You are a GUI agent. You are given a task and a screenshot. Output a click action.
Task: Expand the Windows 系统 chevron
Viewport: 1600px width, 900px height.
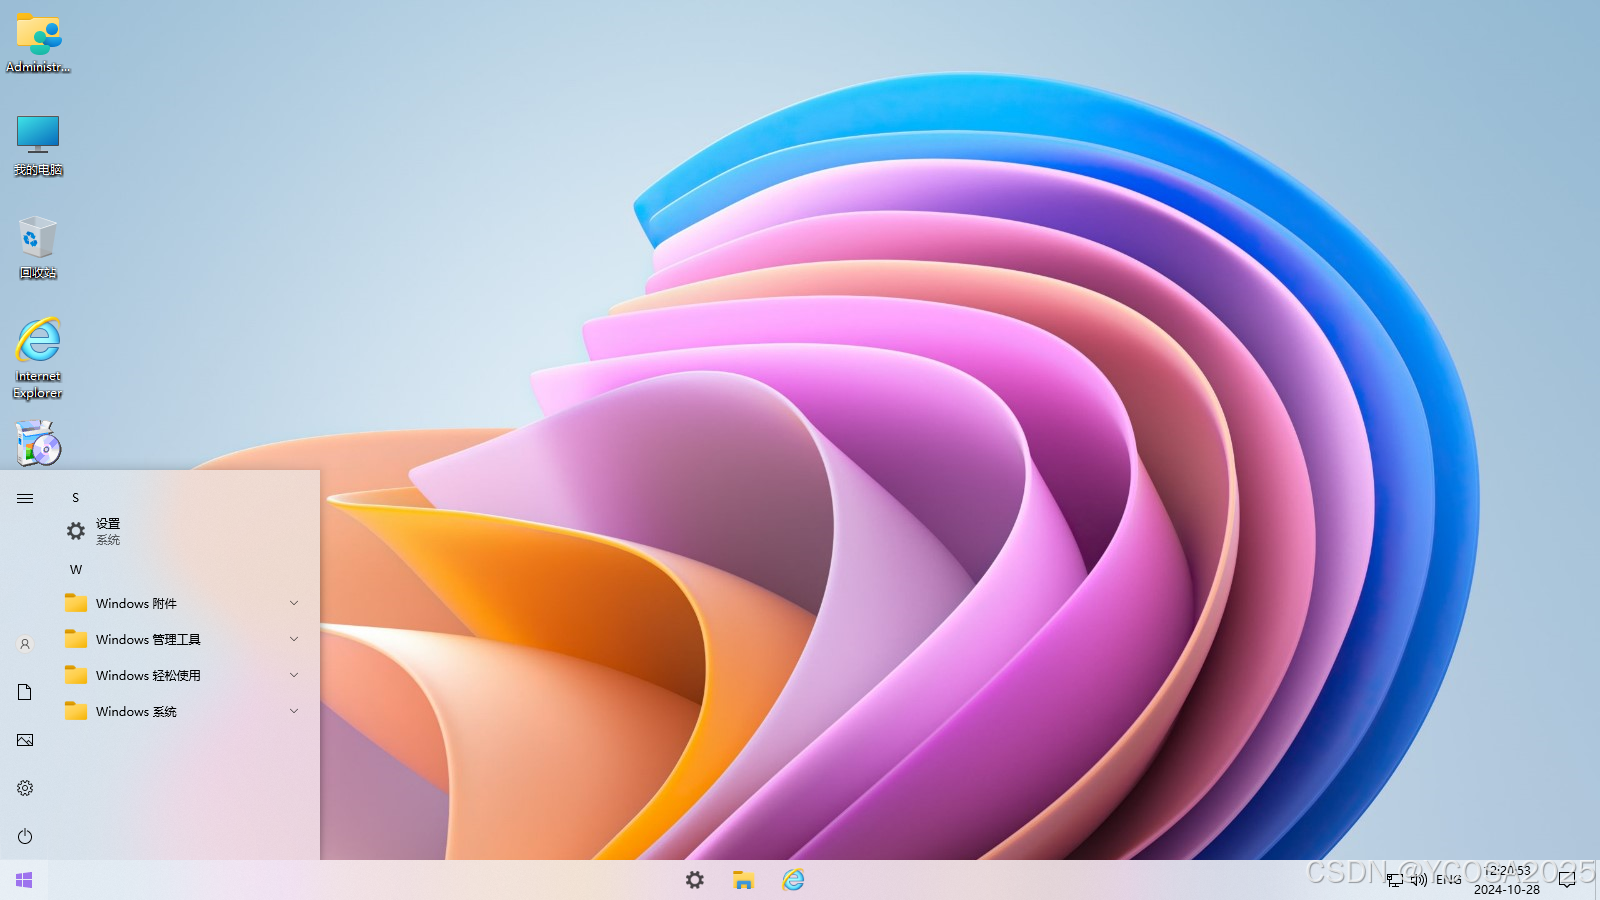[x=294, y=711]
